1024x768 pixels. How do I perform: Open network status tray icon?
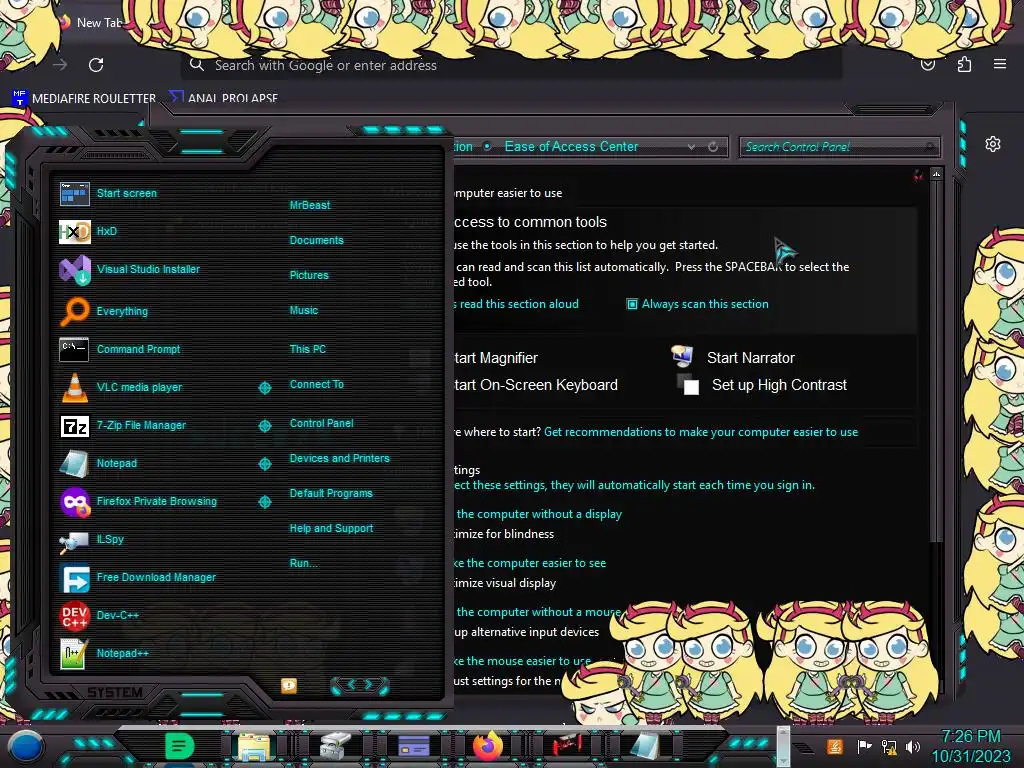(889, 746)
